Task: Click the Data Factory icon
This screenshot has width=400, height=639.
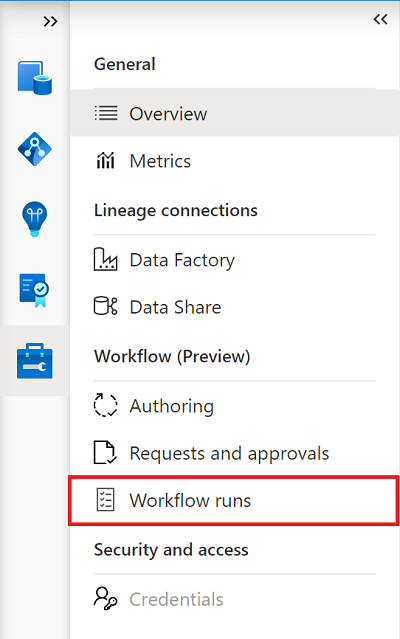Action: click(105, 259)
